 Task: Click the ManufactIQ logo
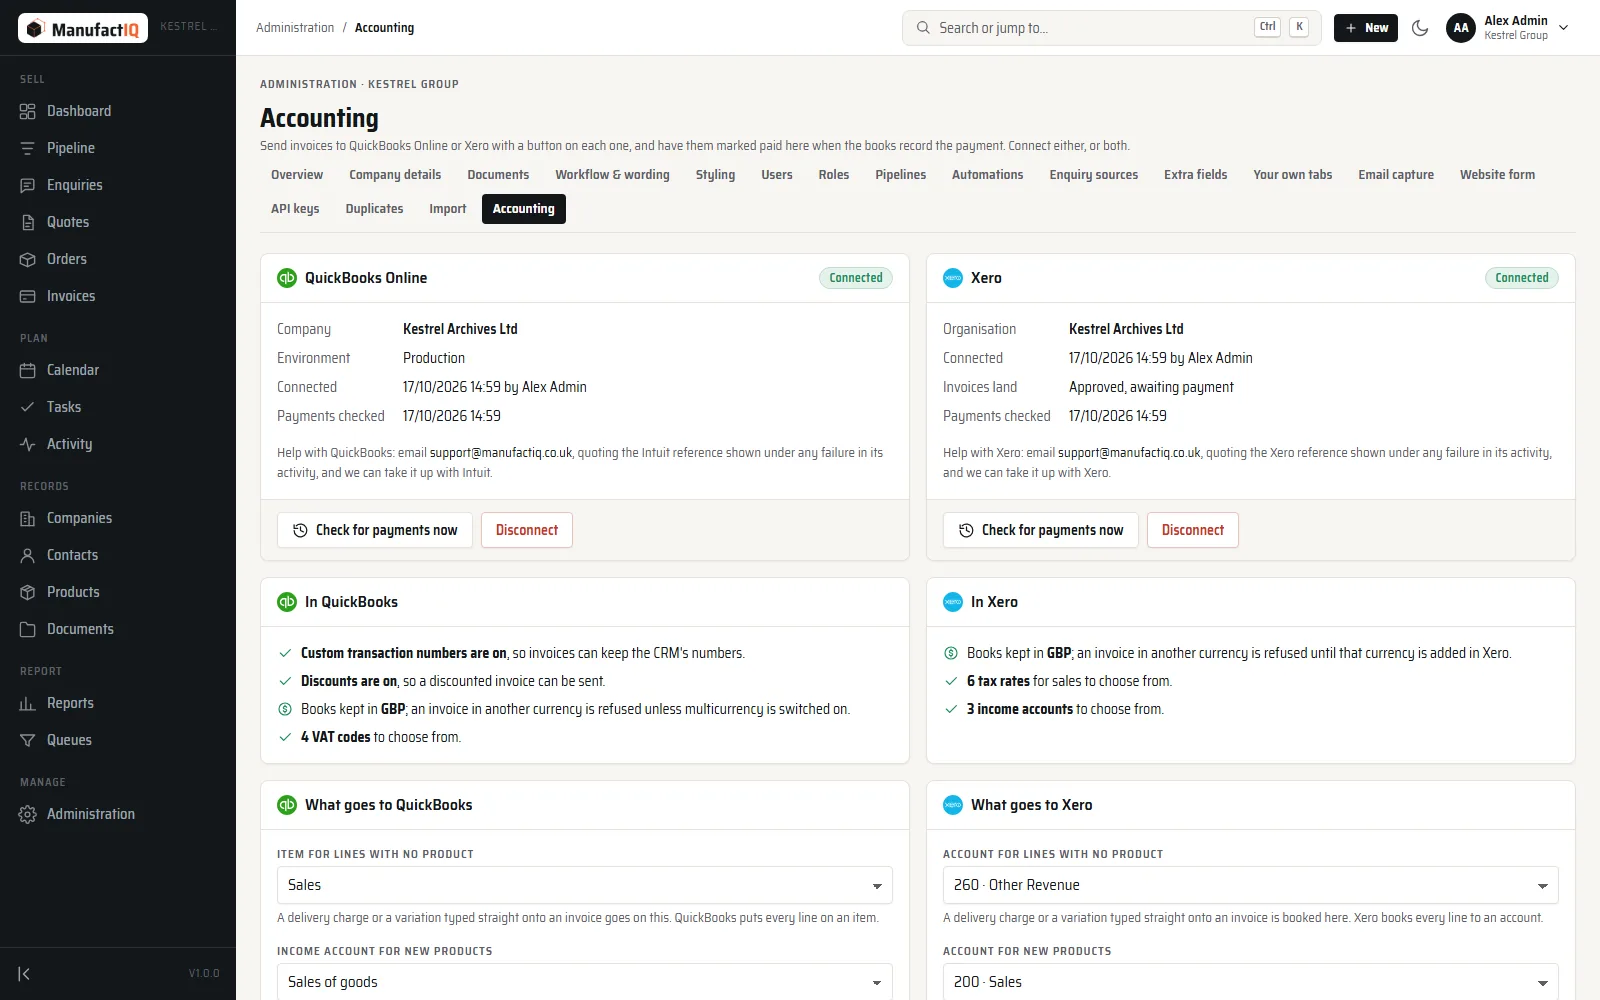pyautogui.click(x=83, y=28)
